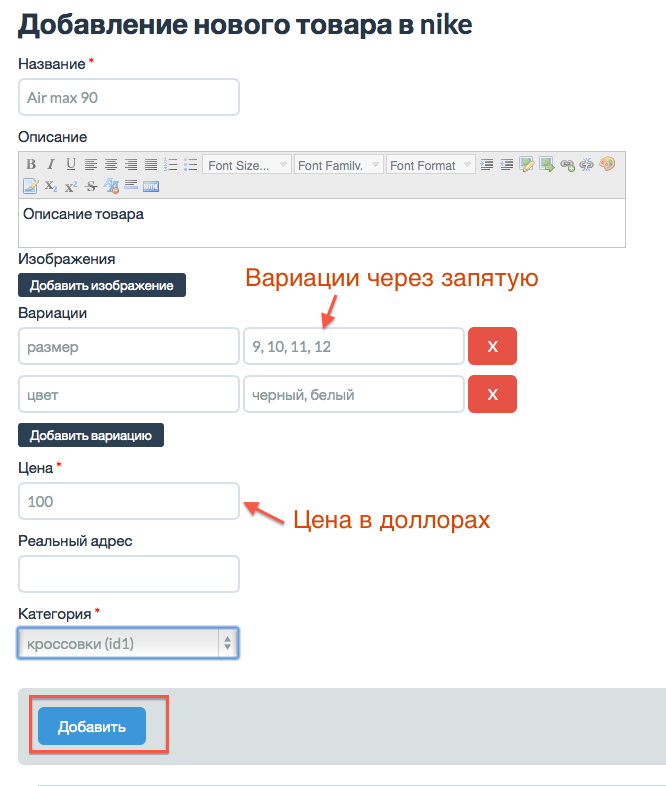
Task: Click the цвет variation name field
Action: (x=129, y=395)
